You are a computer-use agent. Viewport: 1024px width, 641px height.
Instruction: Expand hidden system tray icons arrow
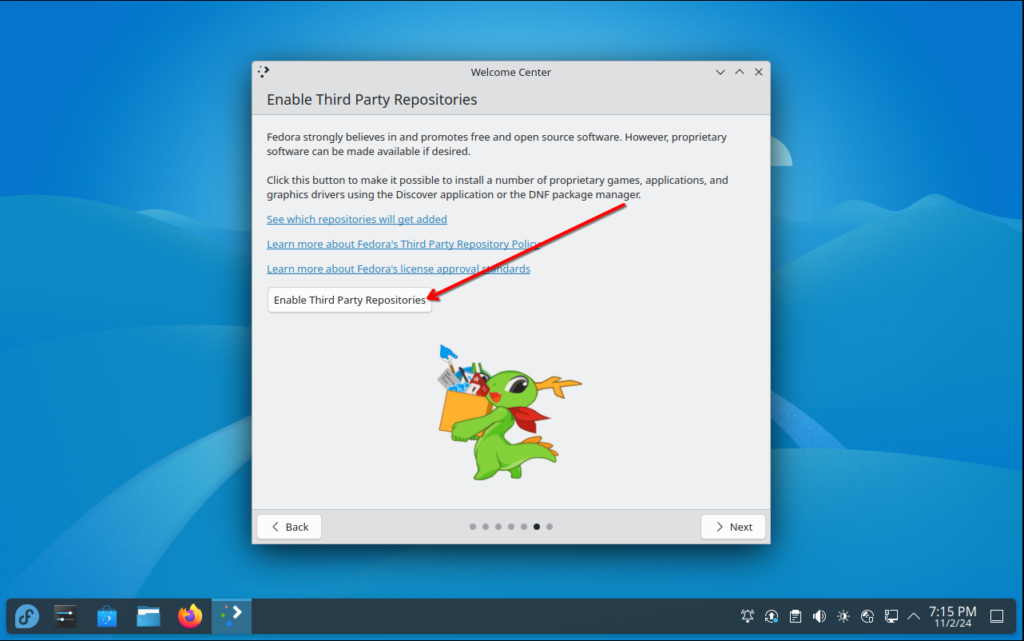point(914,616)
